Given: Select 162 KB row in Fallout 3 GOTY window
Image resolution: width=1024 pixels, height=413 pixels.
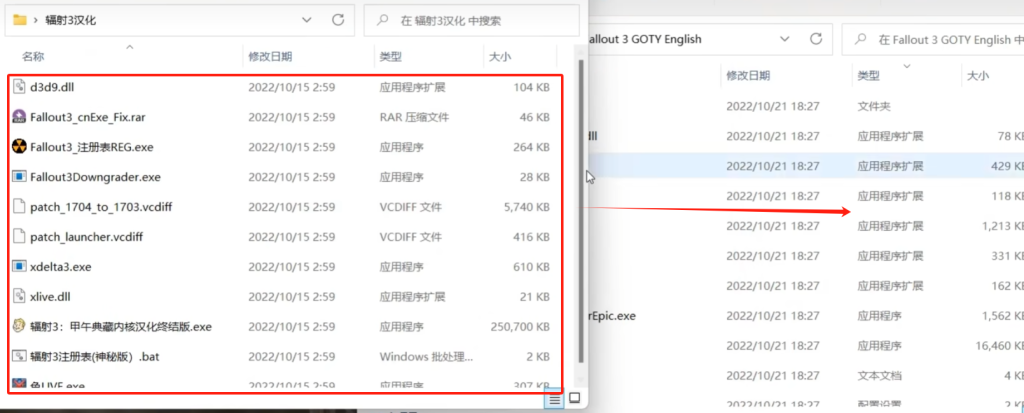Looking at the screenshot, I should click(x=806, y=286).
